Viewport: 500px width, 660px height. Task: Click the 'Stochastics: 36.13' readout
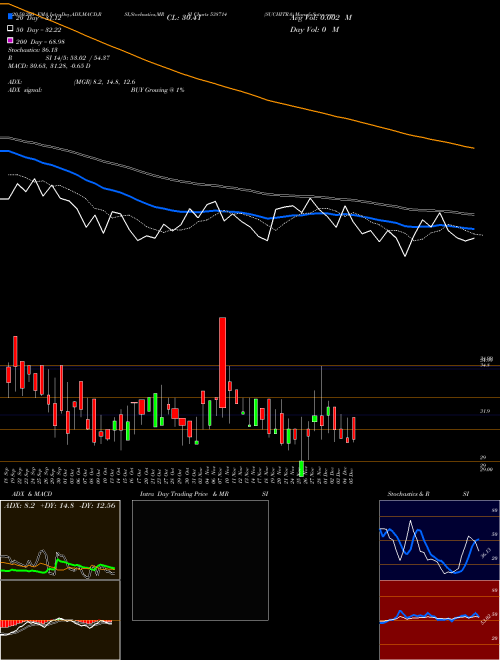click(33, 50)
